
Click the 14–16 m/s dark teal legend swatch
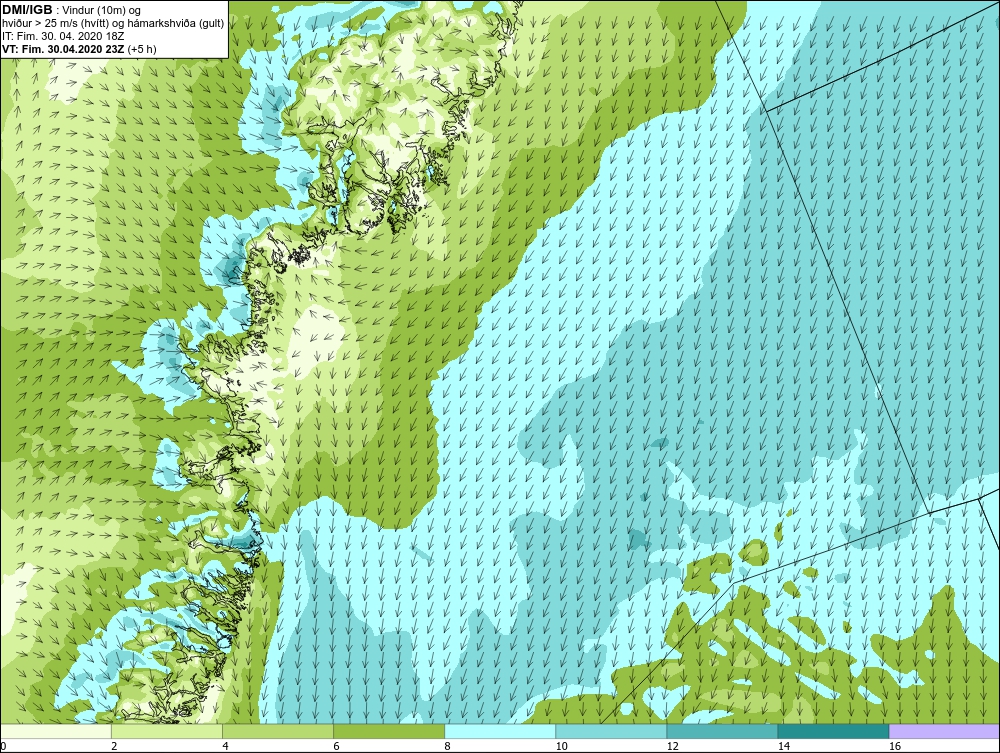[833, 731]
